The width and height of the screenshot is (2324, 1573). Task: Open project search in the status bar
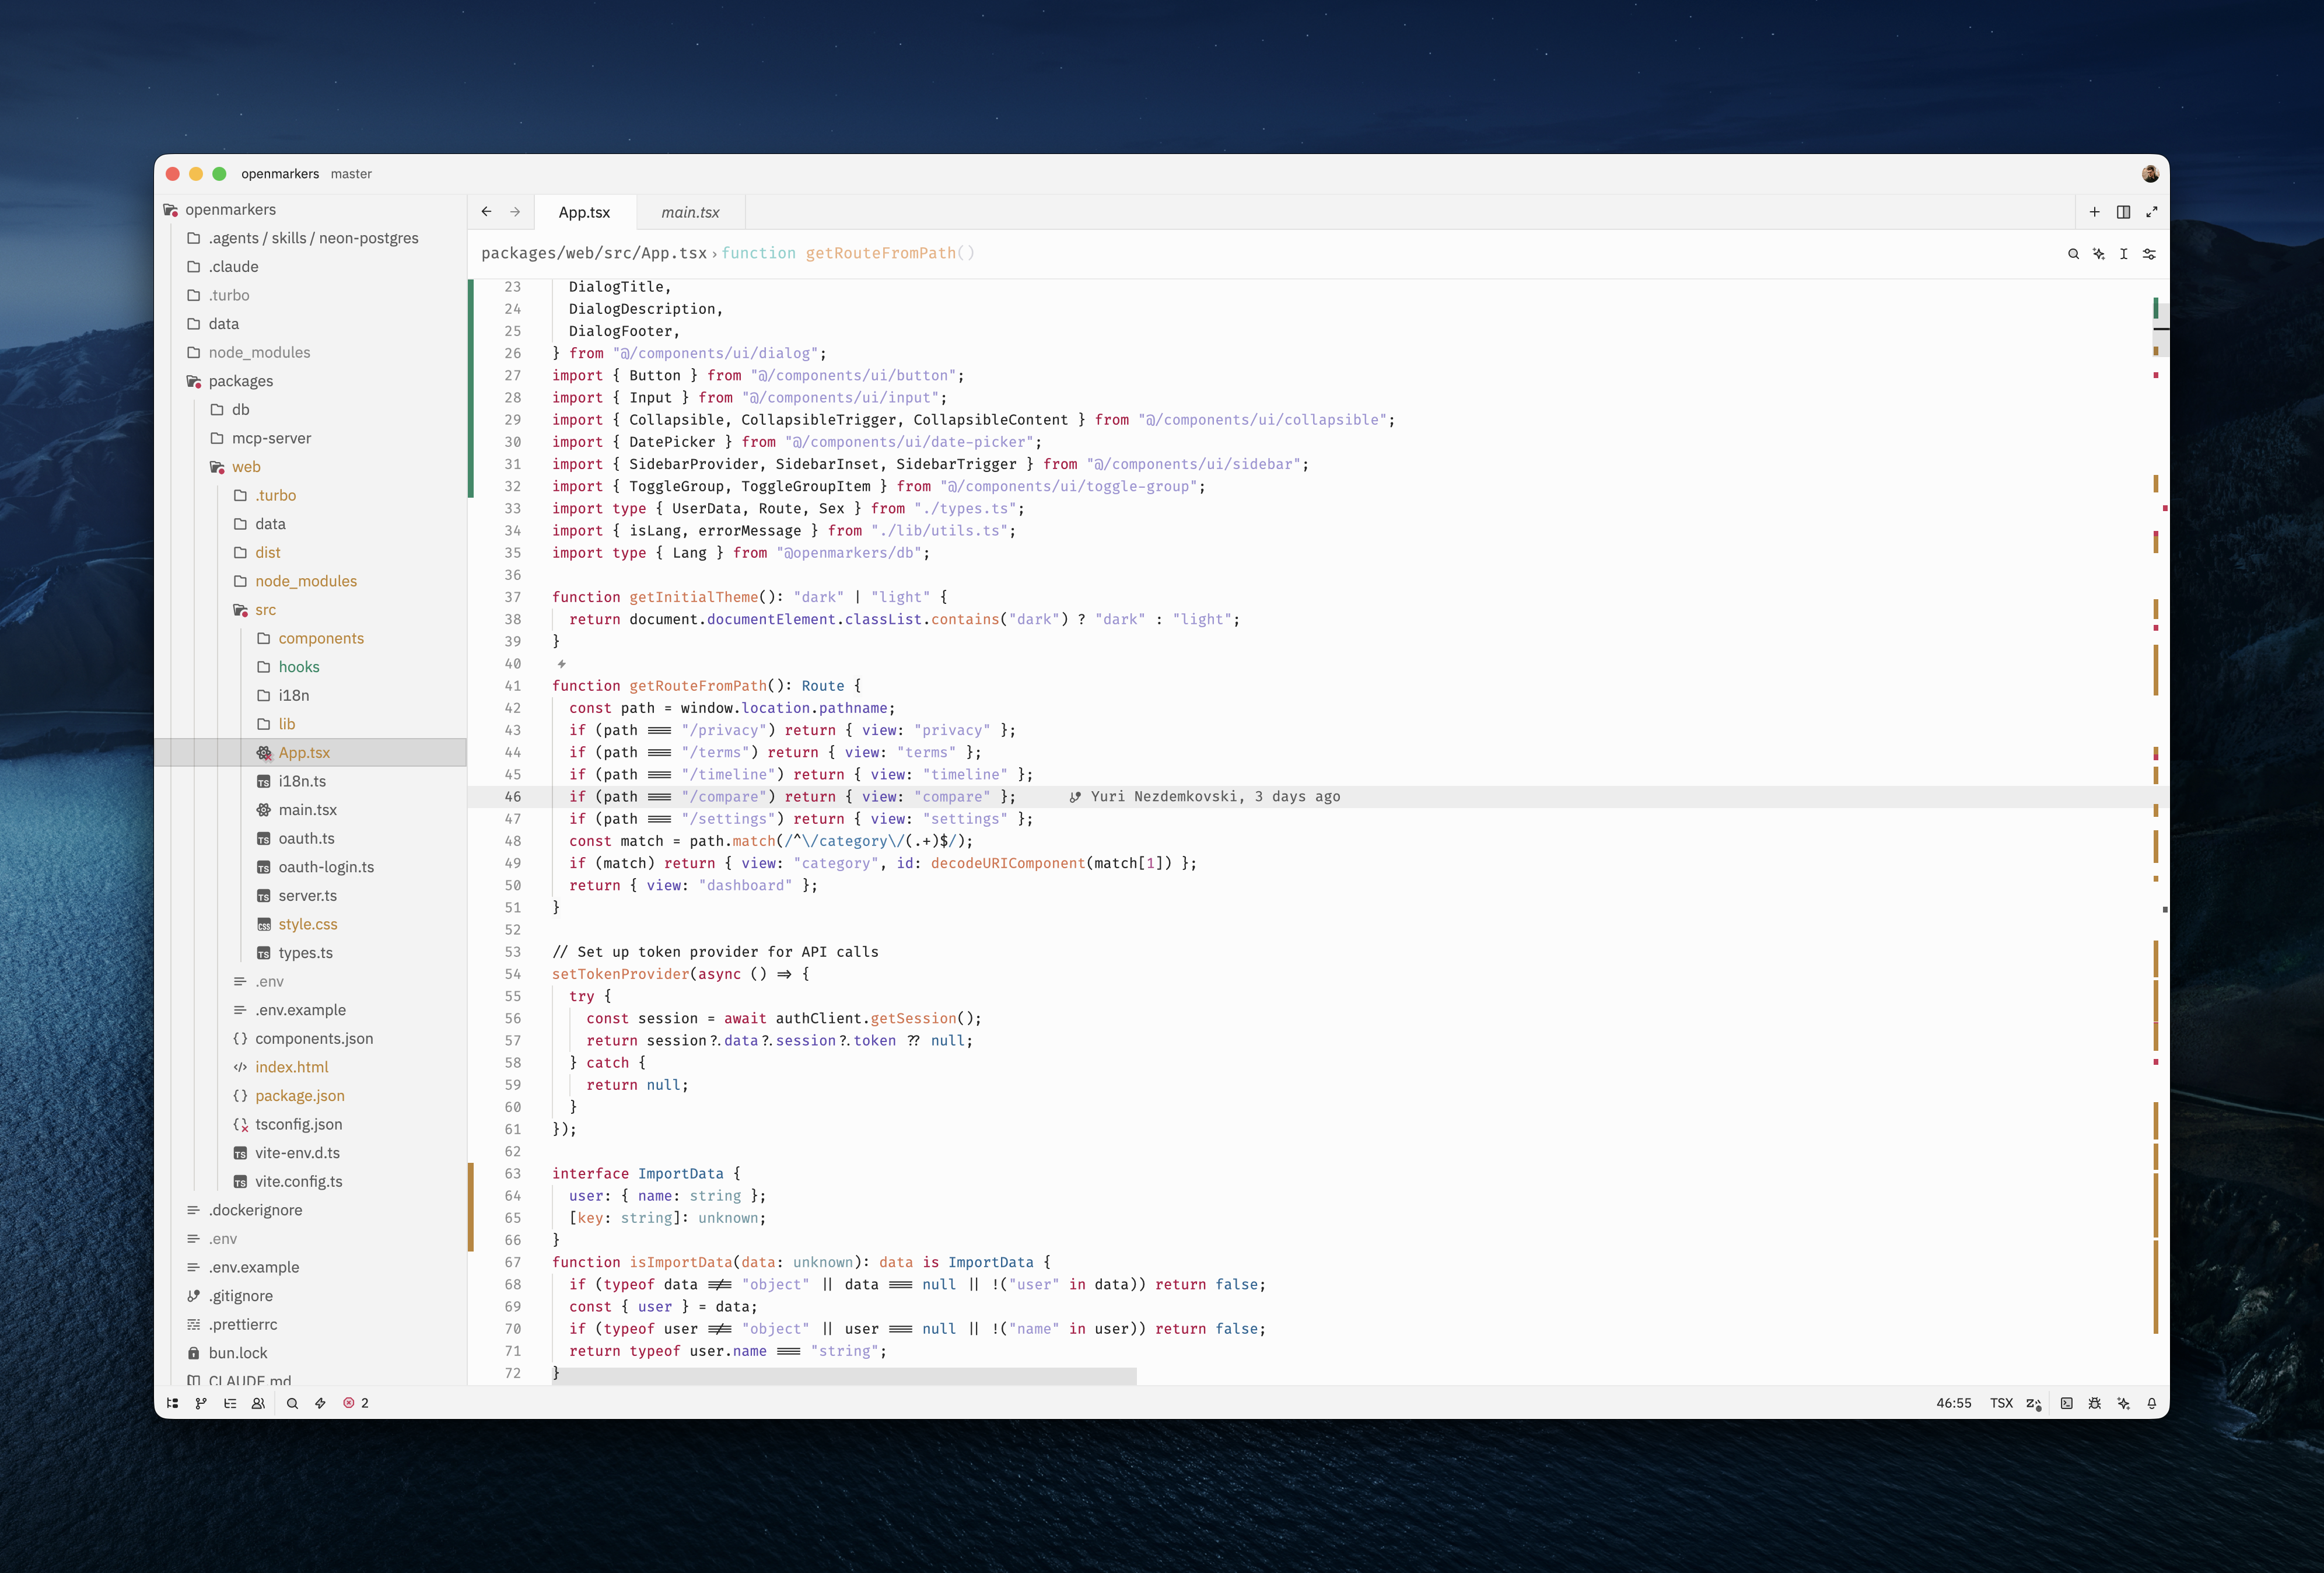coord(292,1403)
